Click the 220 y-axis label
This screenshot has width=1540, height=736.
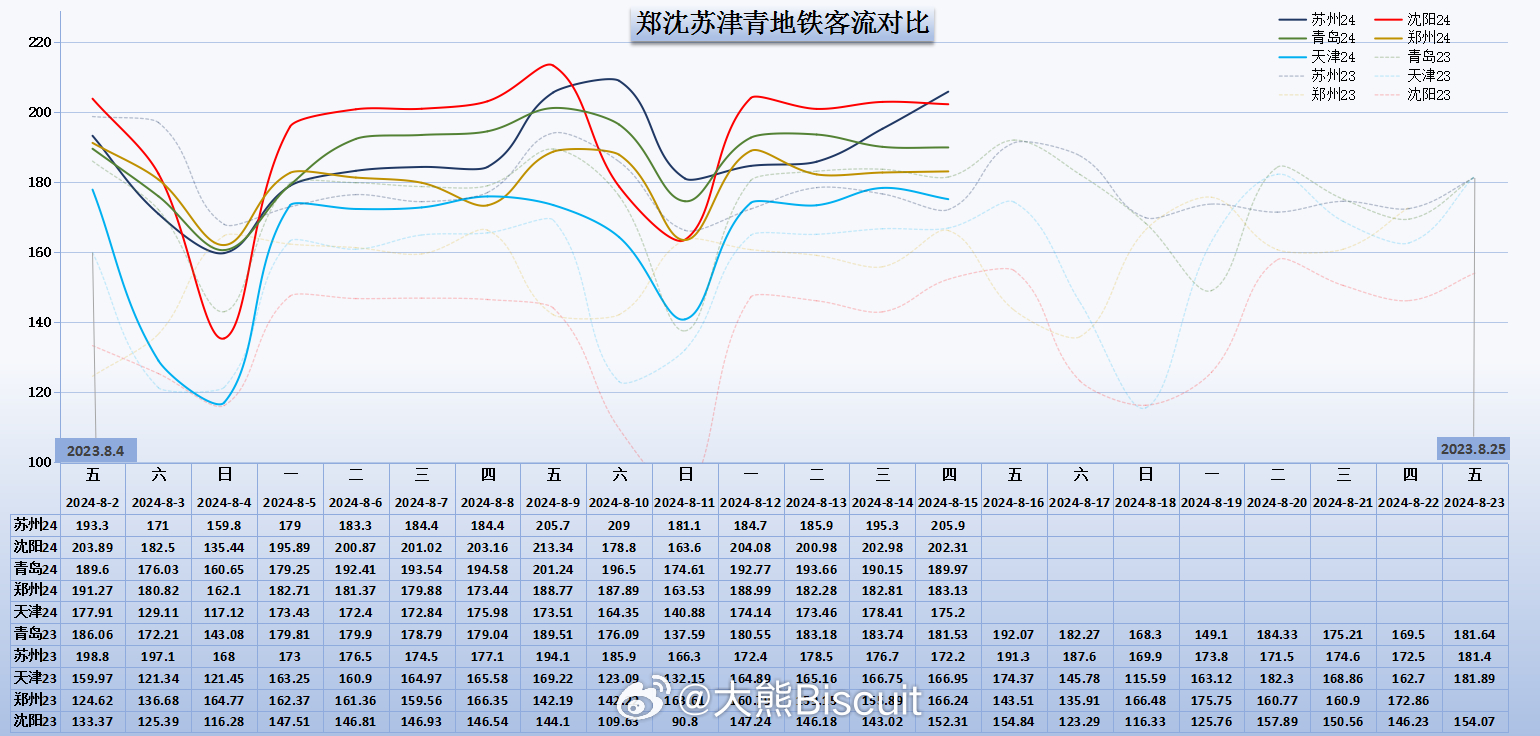tap(39, 43)
